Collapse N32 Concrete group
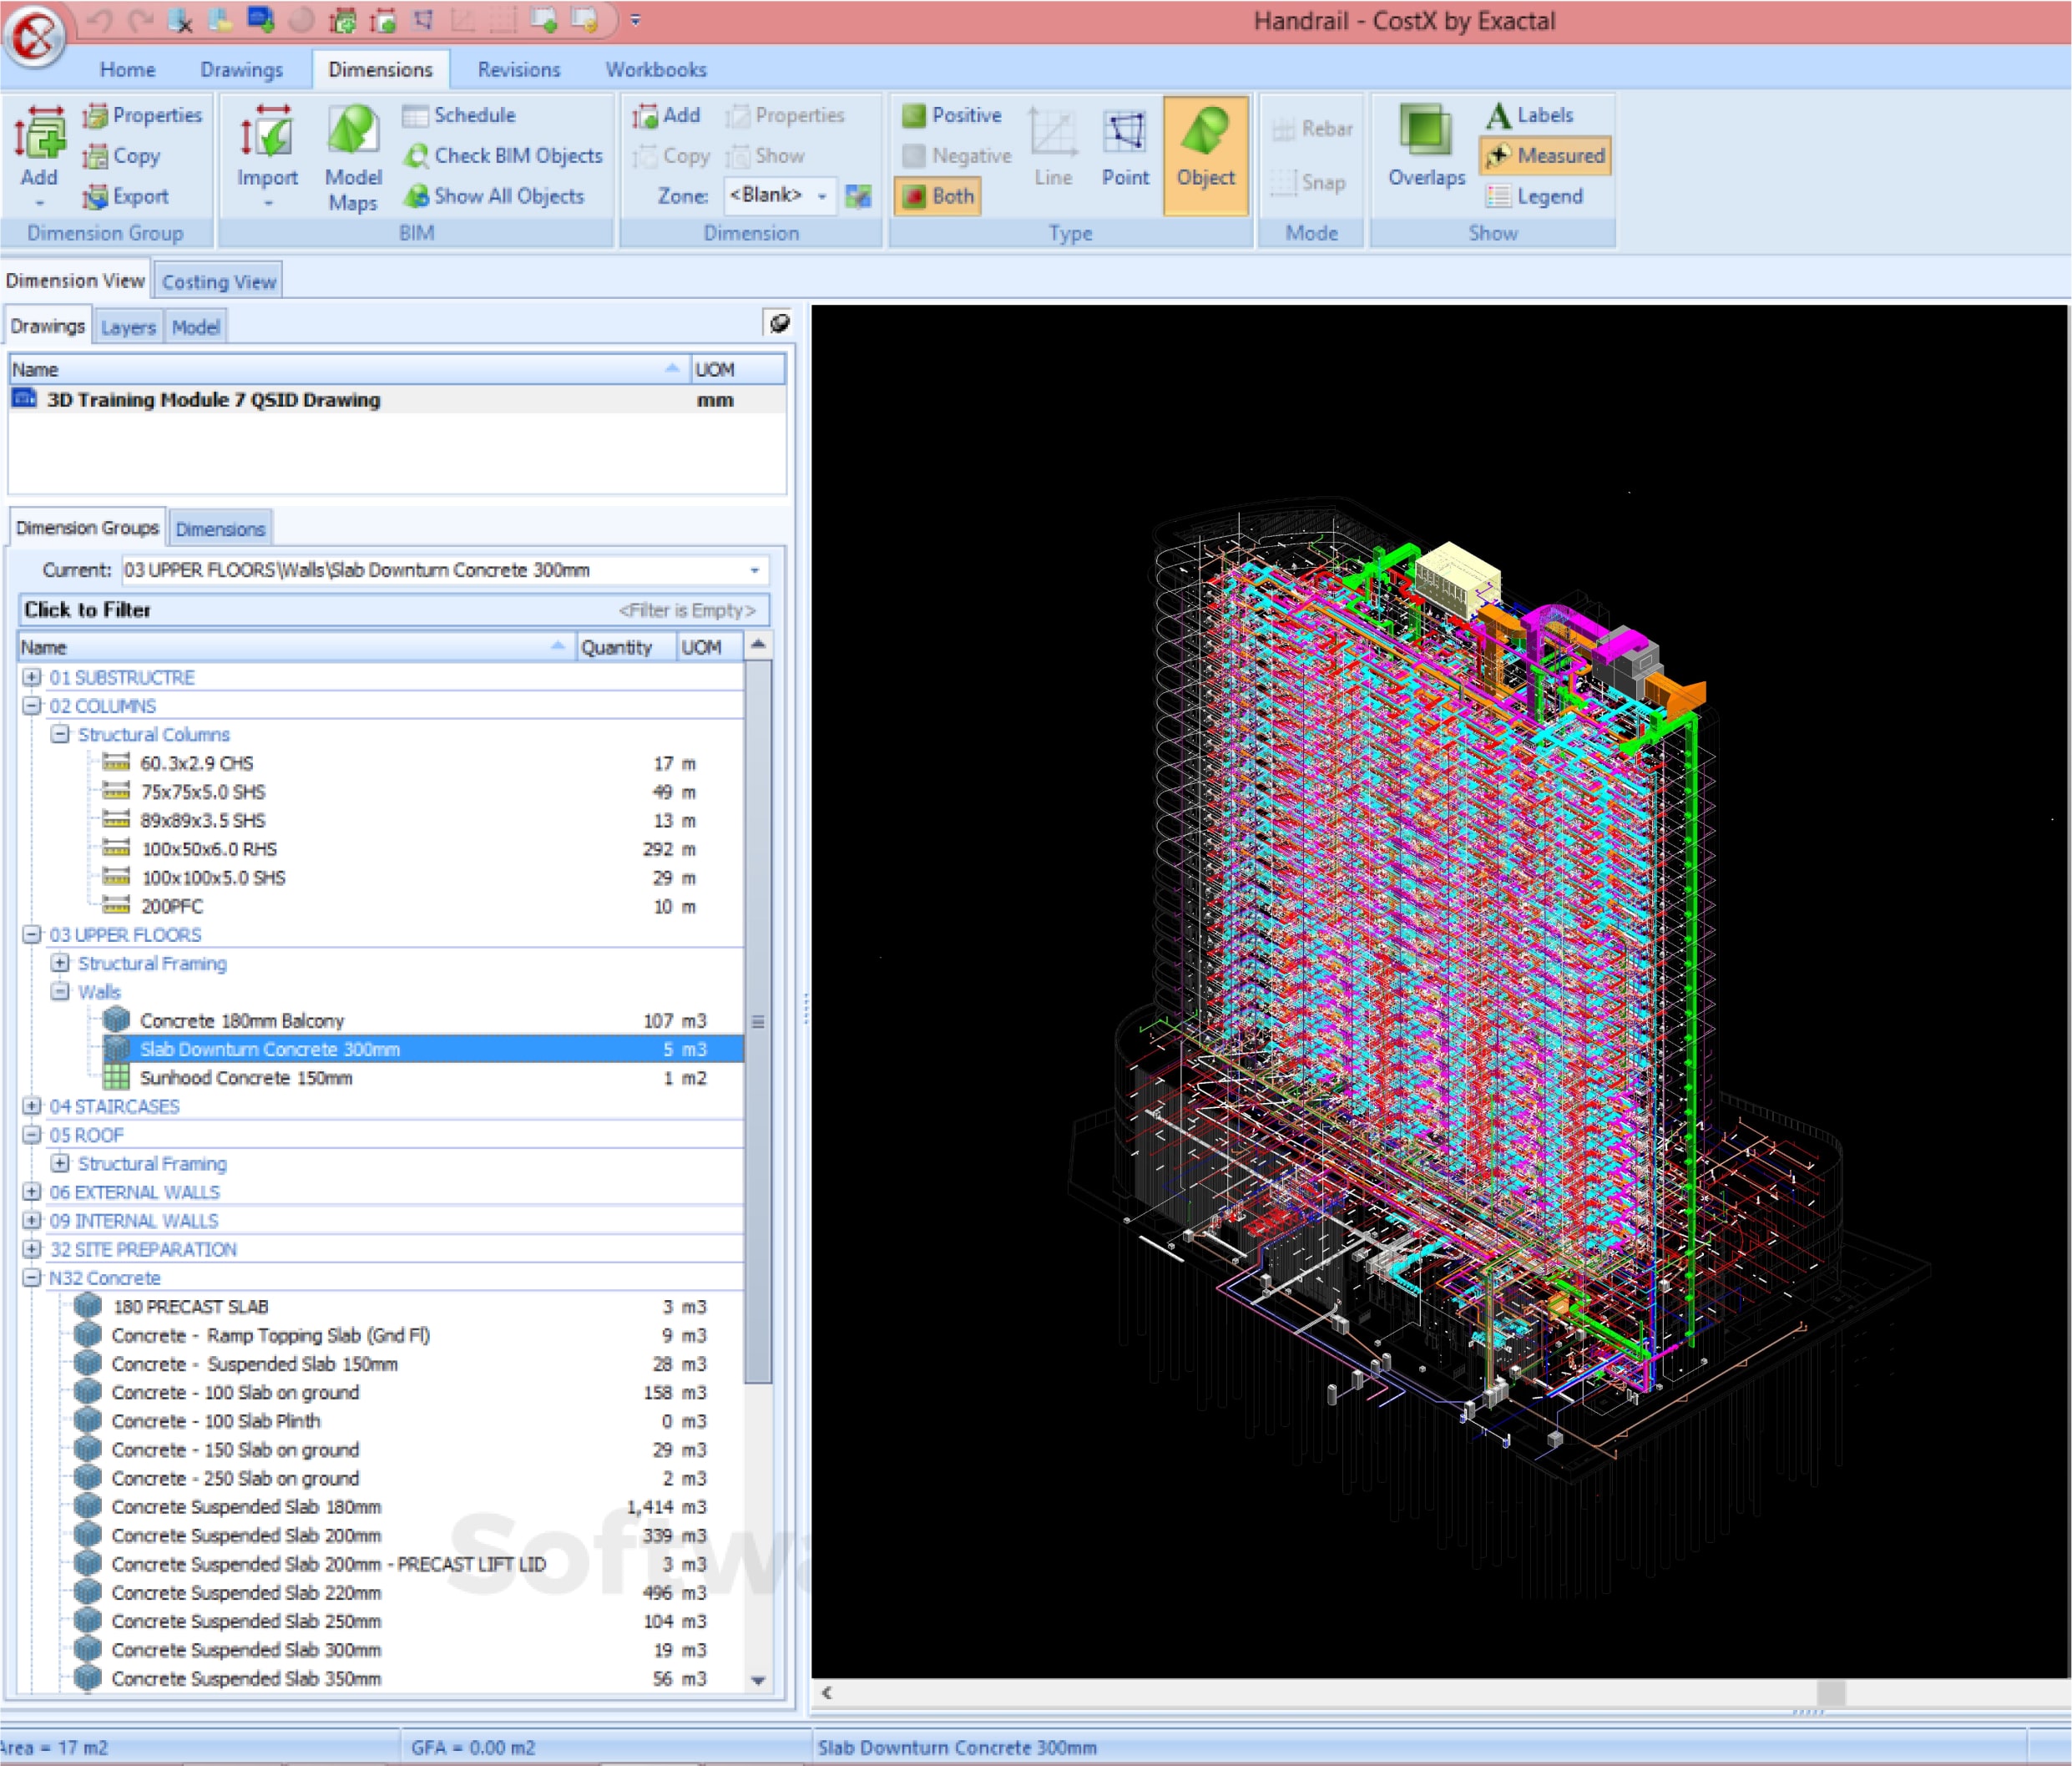Screen dimensions: 2072x1766 coord(32,1278)
